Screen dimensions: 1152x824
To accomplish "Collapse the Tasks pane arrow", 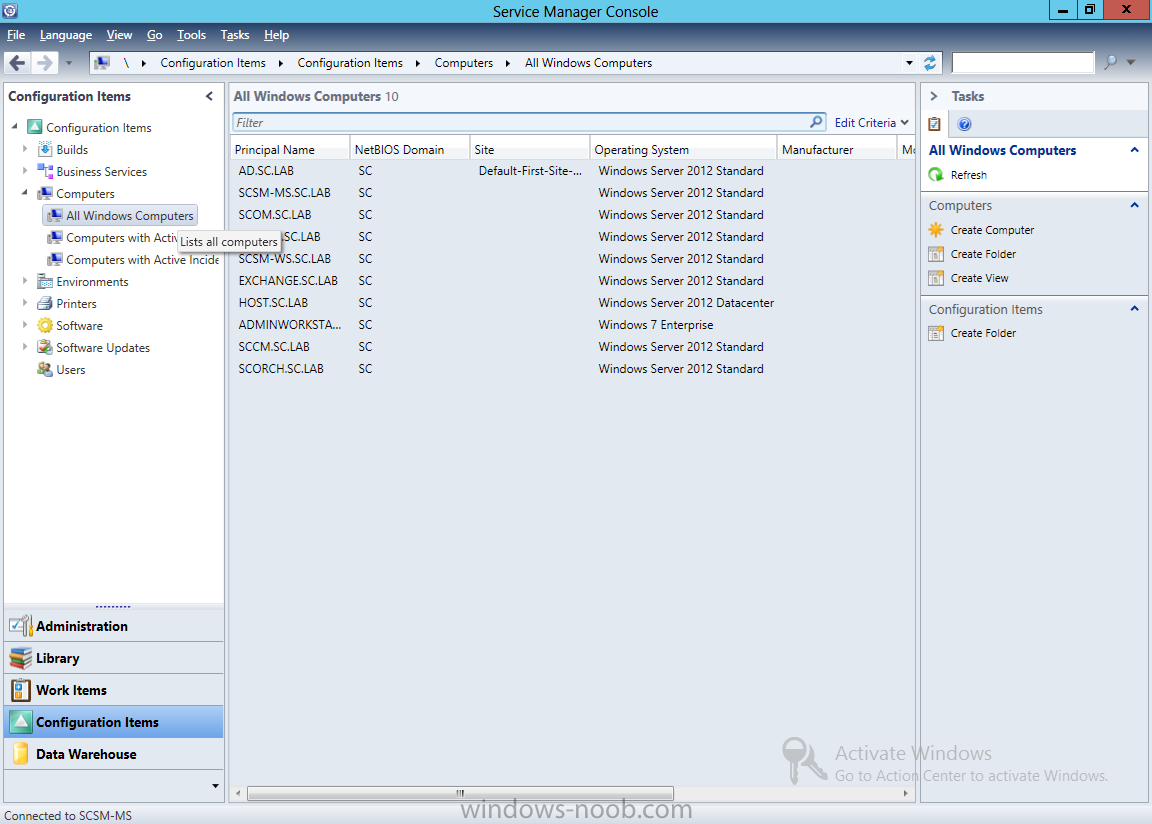I will coord(934,96).
